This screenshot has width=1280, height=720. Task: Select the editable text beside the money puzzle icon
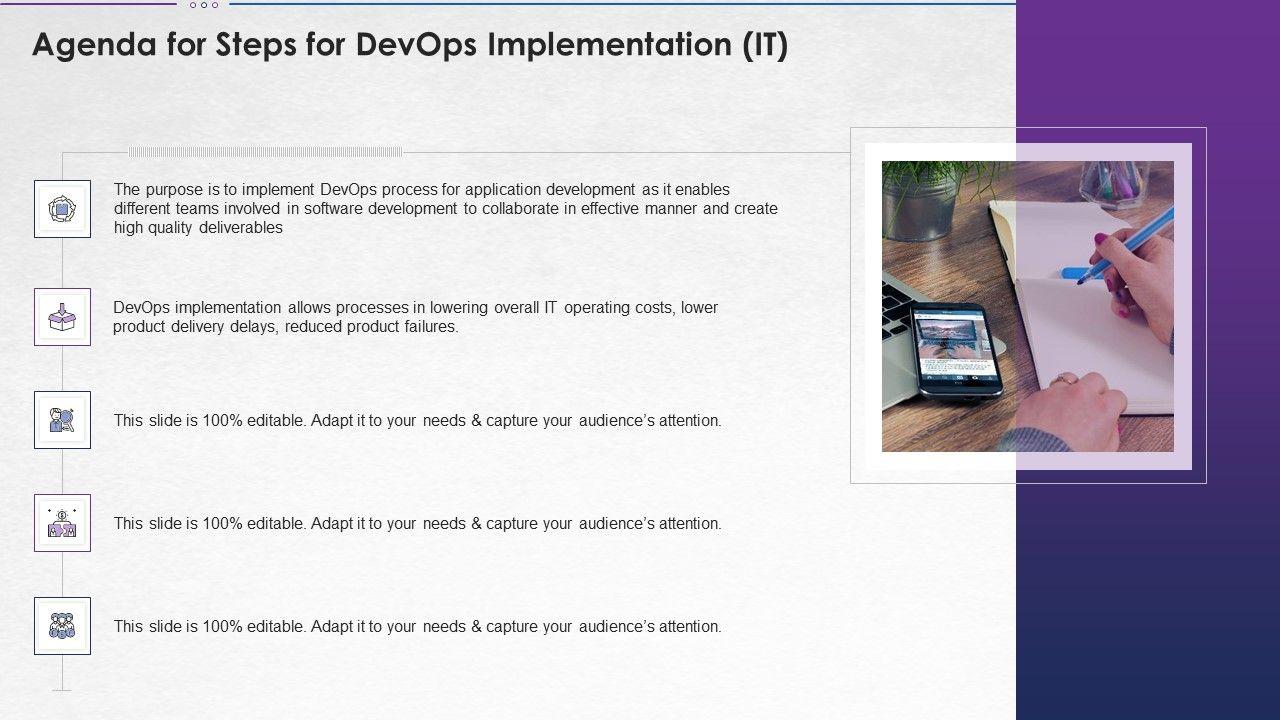pyautogui.click(x=417, y=524)
